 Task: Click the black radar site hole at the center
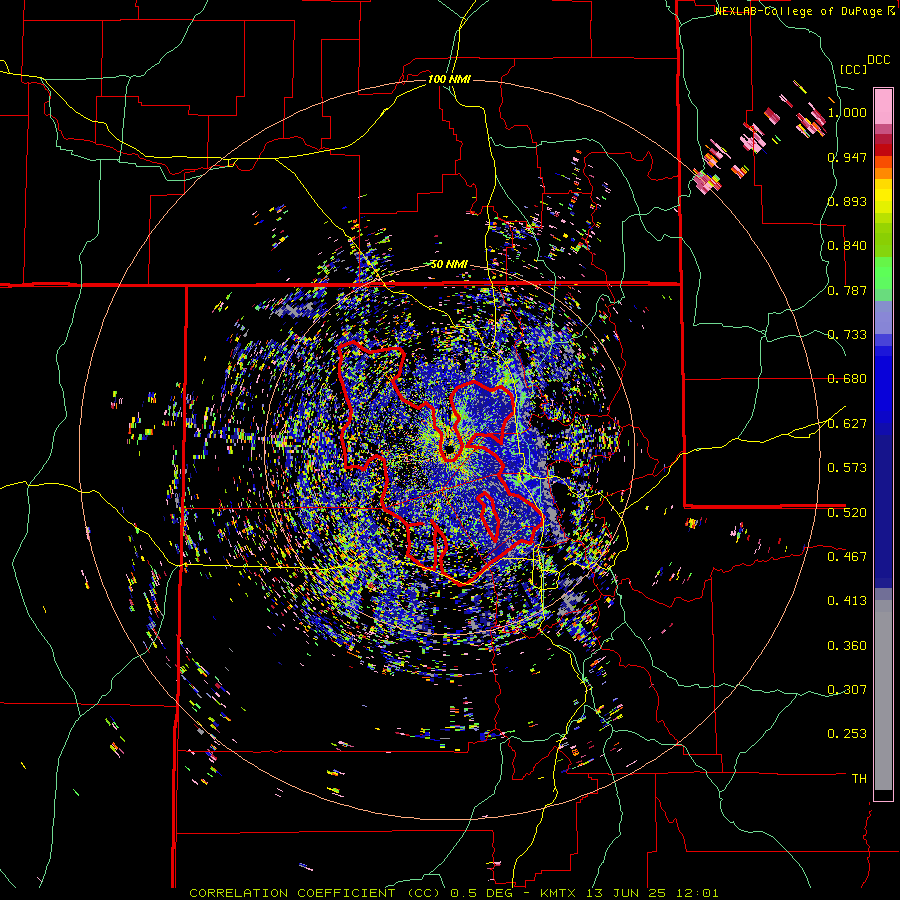[x=449, y=448]
